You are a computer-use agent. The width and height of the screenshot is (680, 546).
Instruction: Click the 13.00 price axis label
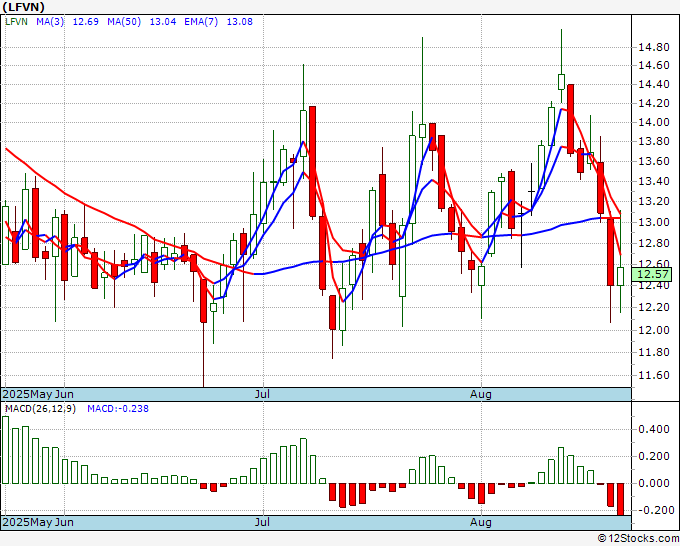[x=654, y=222]
